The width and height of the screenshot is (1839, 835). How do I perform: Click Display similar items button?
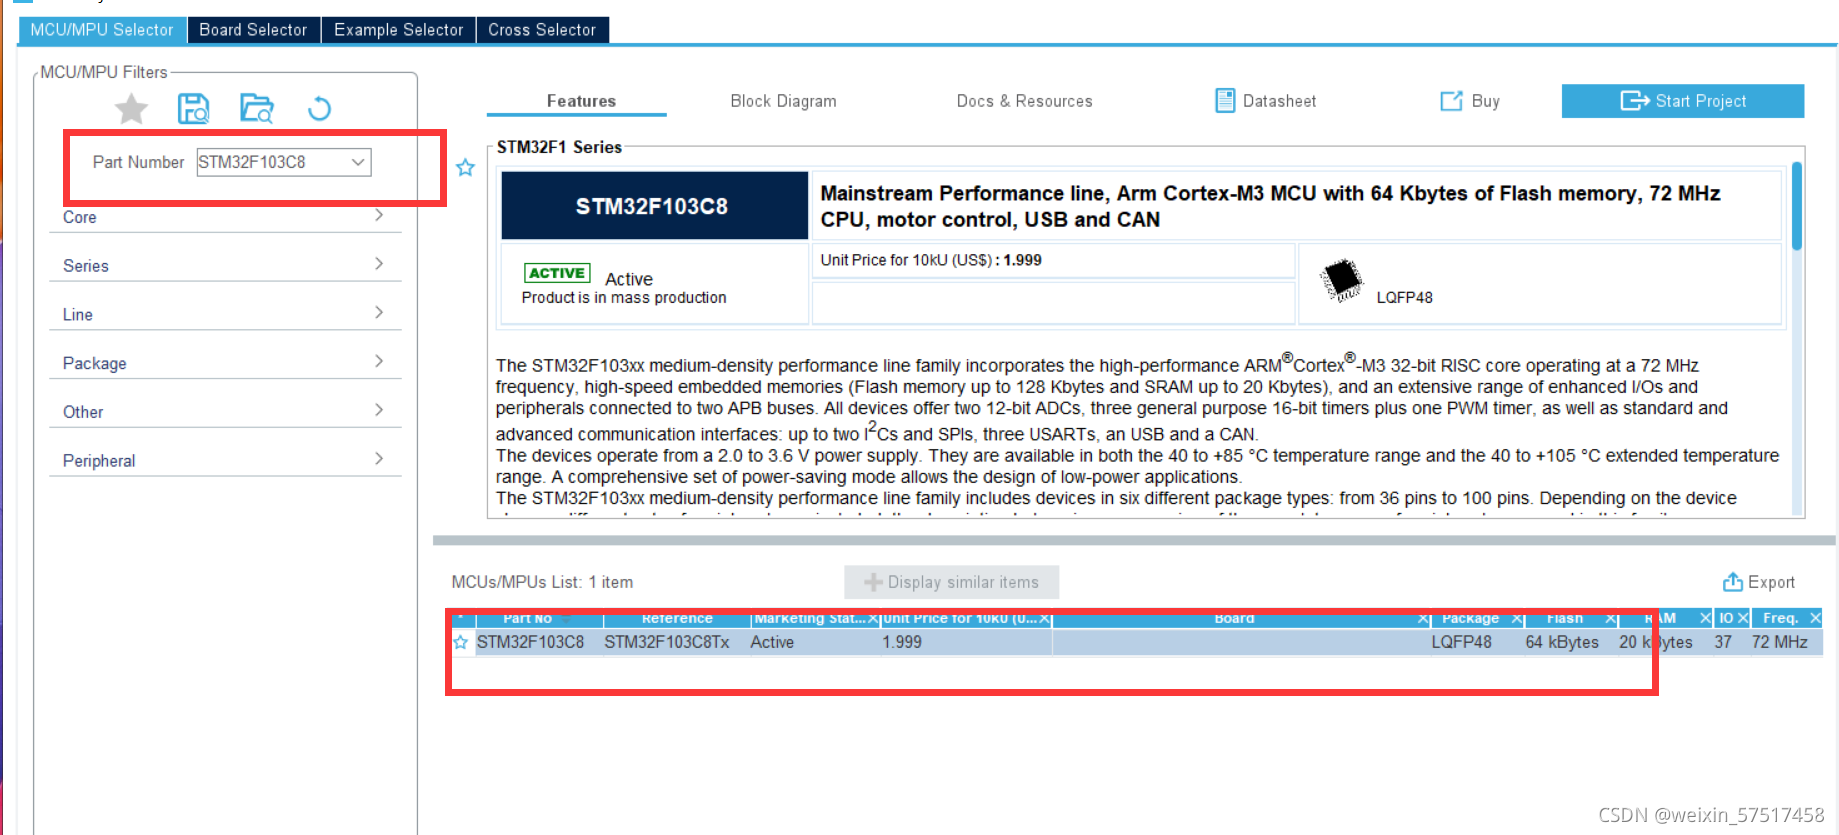click(951, 582)
